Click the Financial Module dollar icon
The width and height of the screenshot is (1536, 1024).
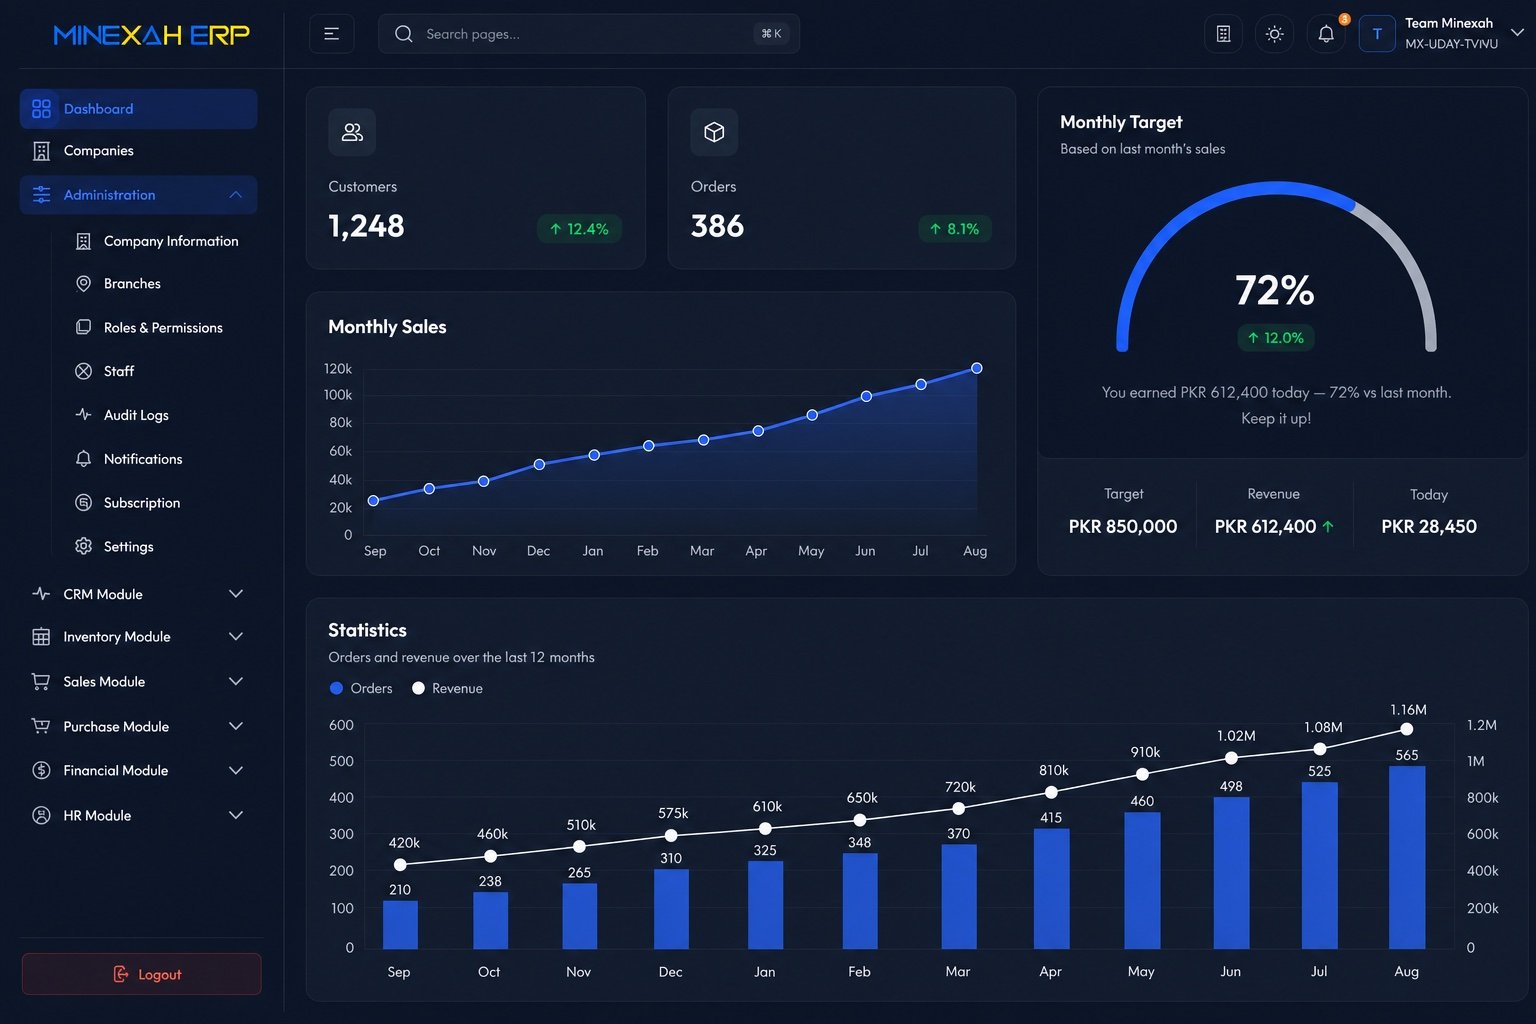[x=41, y=770]
